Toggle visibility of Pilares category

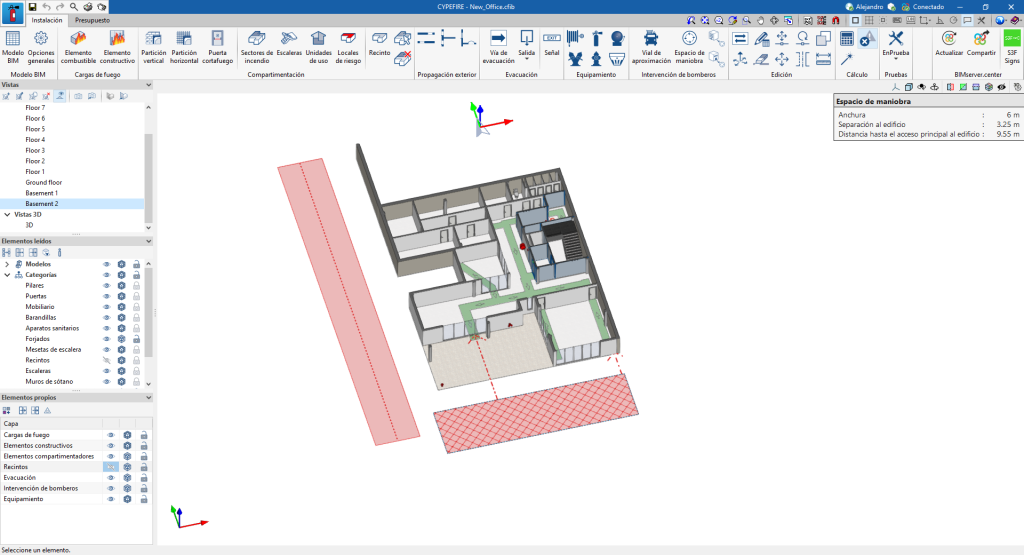click(x=106, y=285)
